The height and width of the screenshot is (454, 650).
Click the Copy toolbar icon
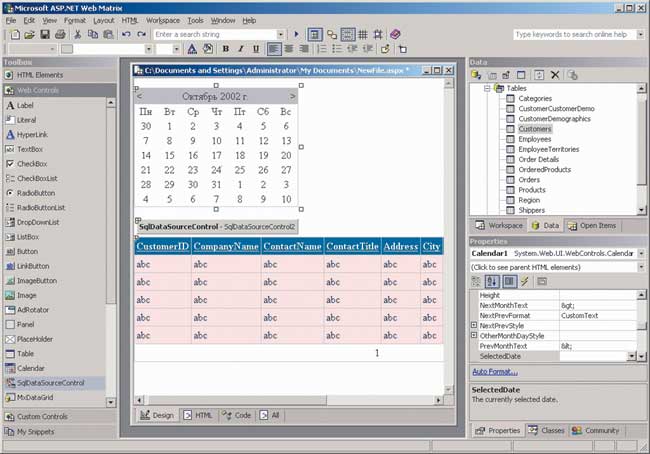(93, 34)
